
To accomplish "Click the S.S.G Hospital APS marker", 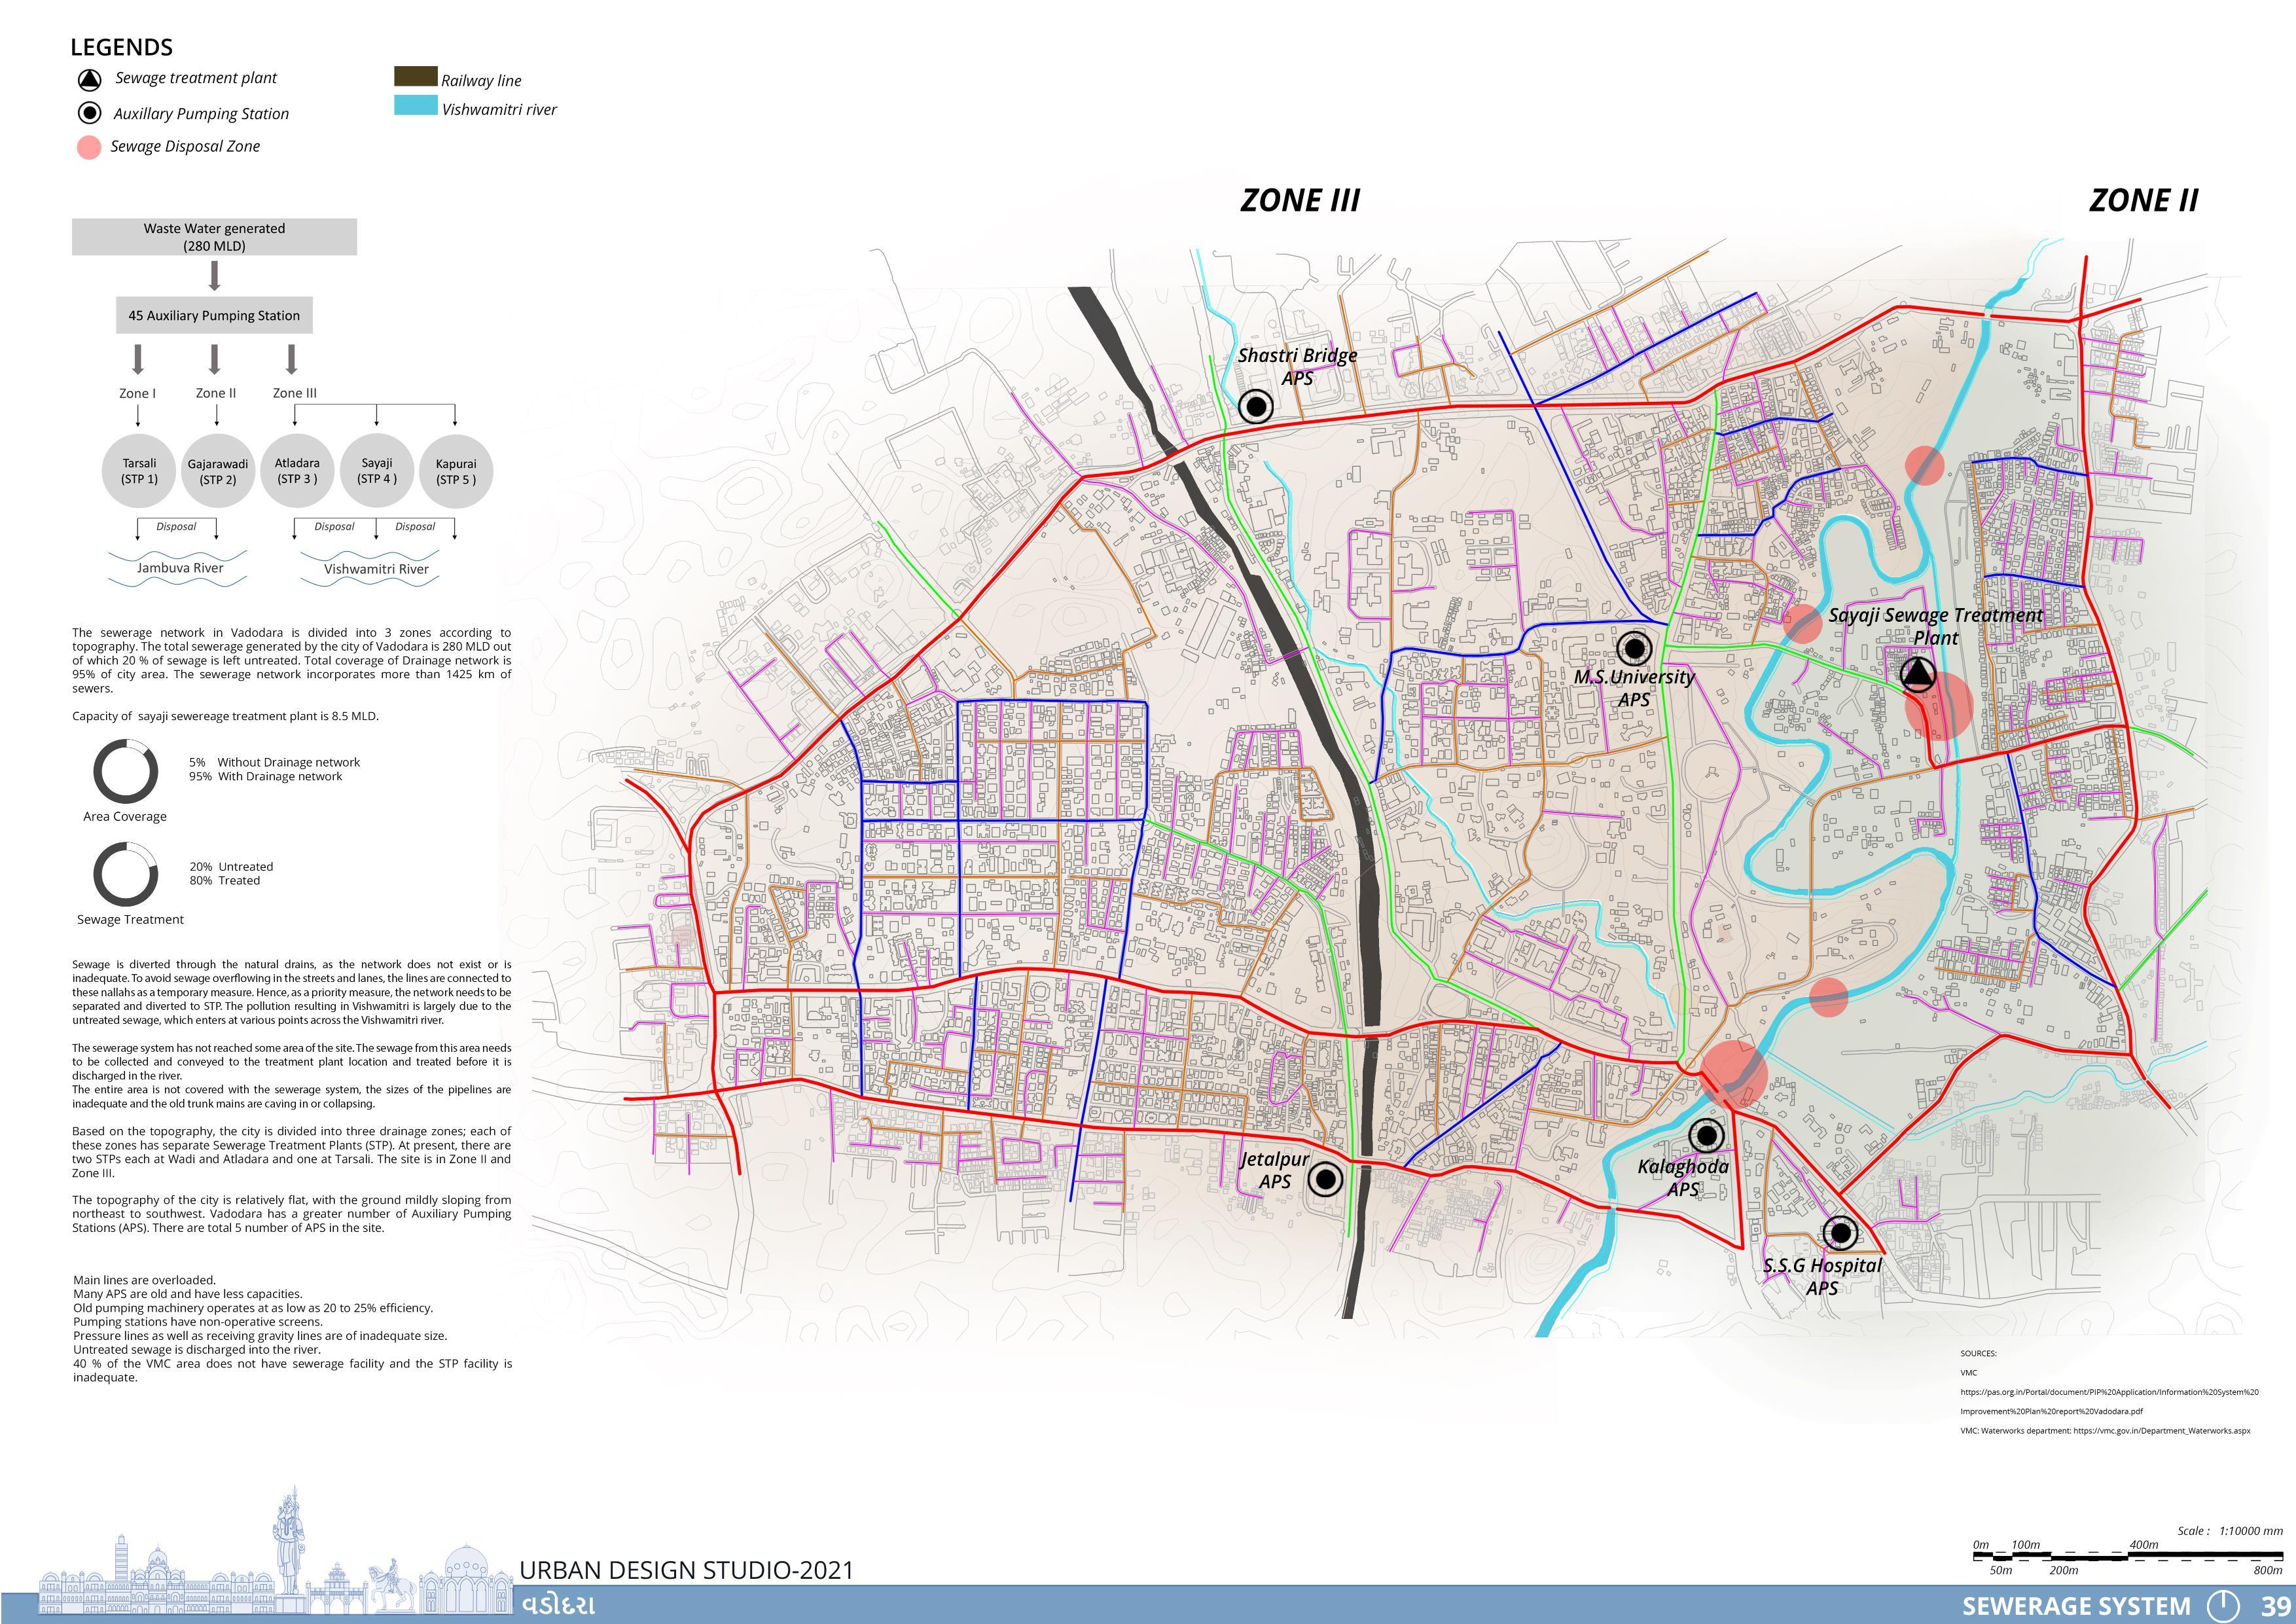I will pos(1840,1233).
